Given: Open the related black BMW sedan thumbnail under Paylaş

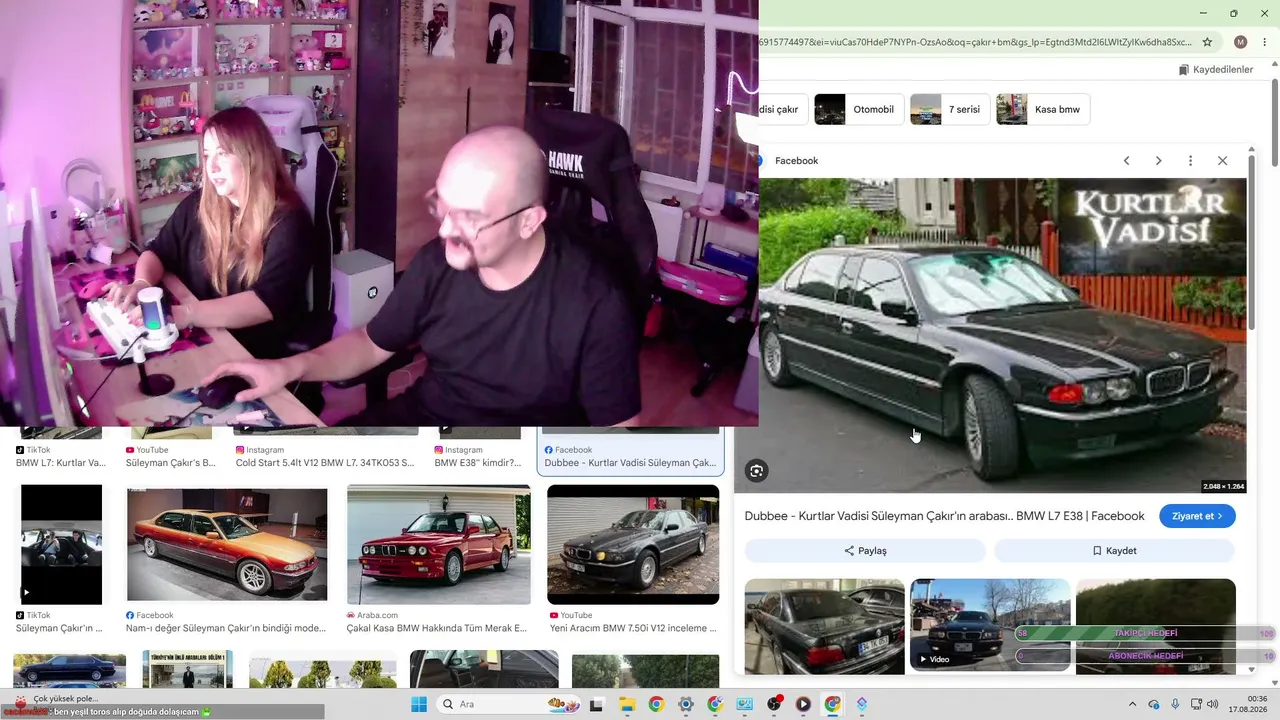Looking at the screenshot, I should 825,626.
